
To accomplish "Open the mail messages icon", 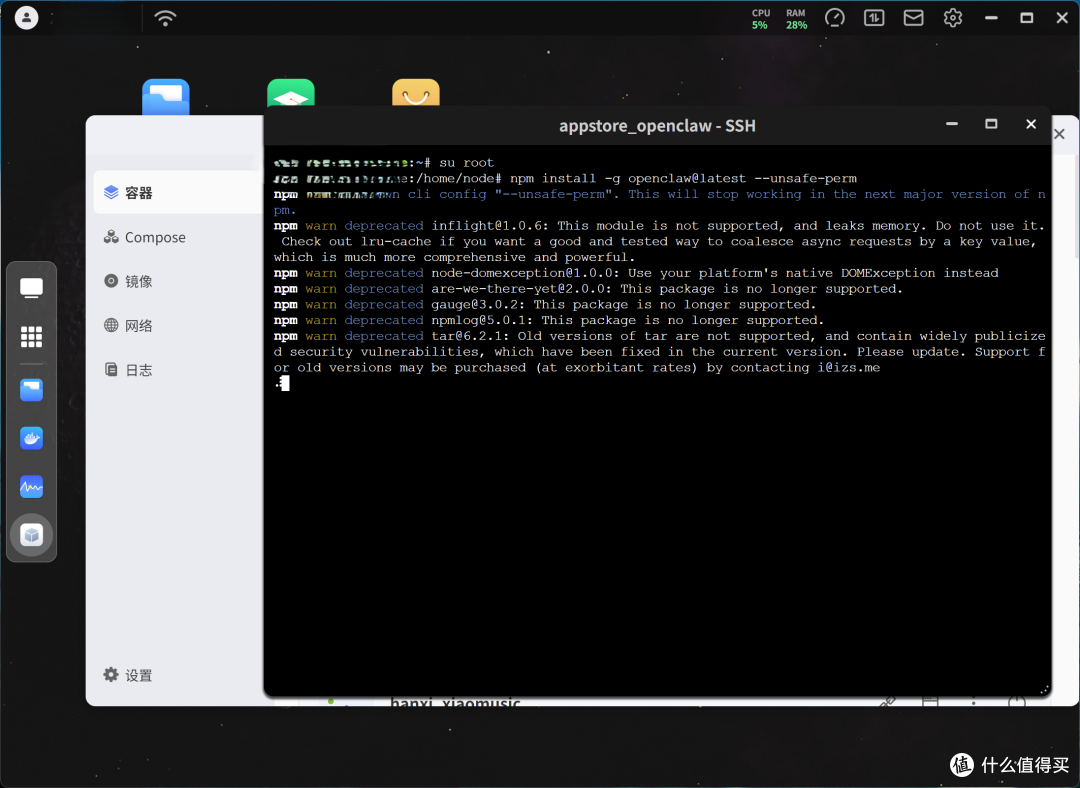I will [913, 18].
